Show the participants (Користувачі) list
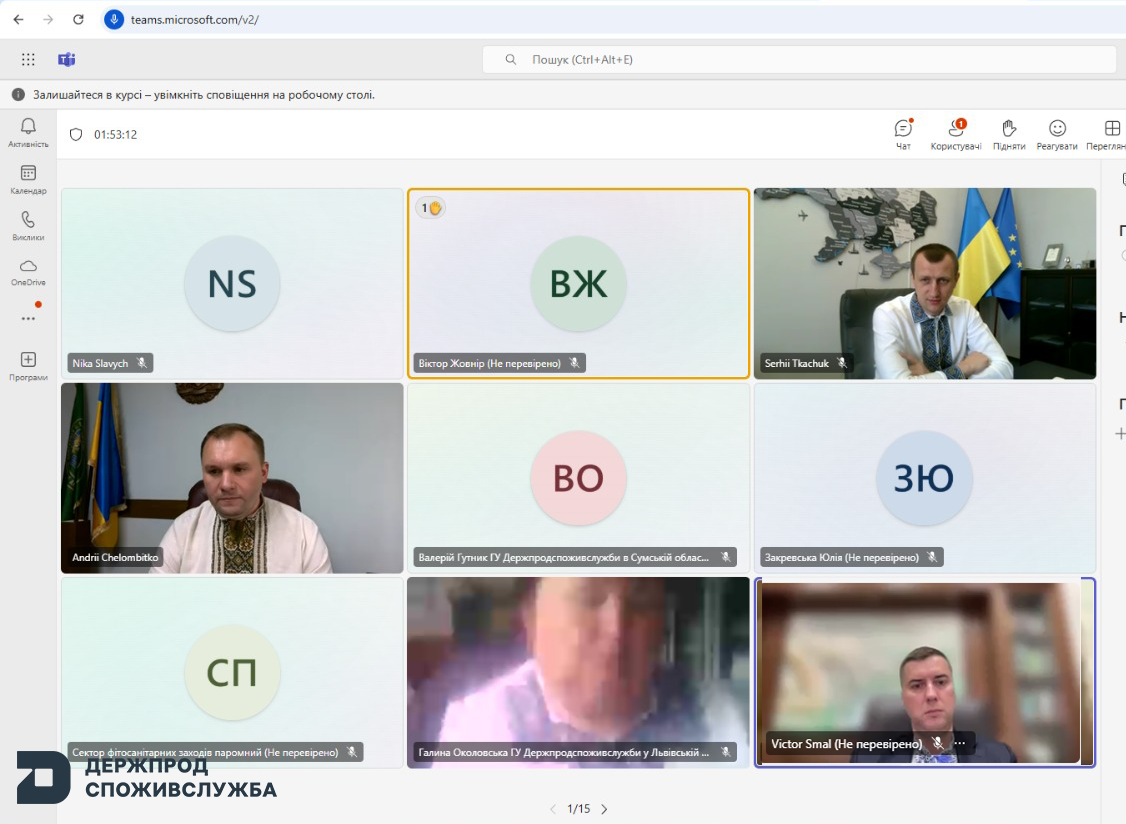 [956, 129]
